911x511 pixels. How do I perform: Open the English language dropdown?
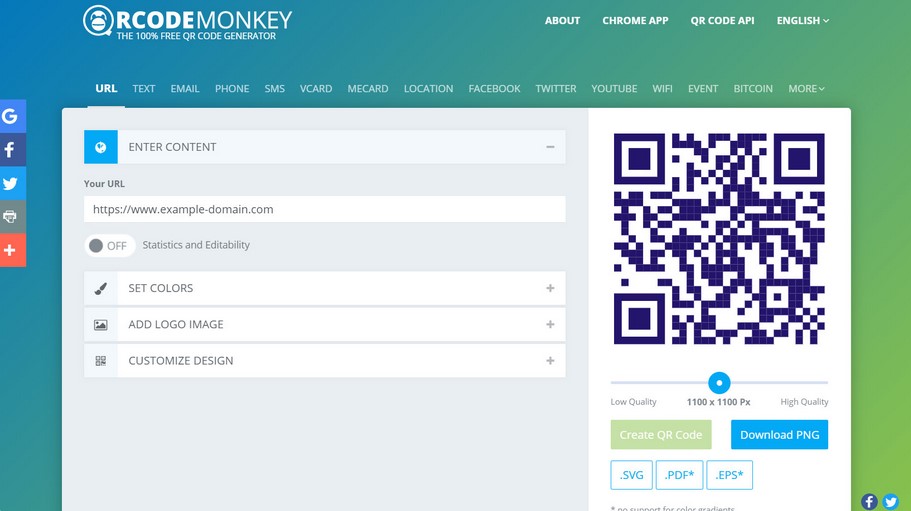coord(802,20)
